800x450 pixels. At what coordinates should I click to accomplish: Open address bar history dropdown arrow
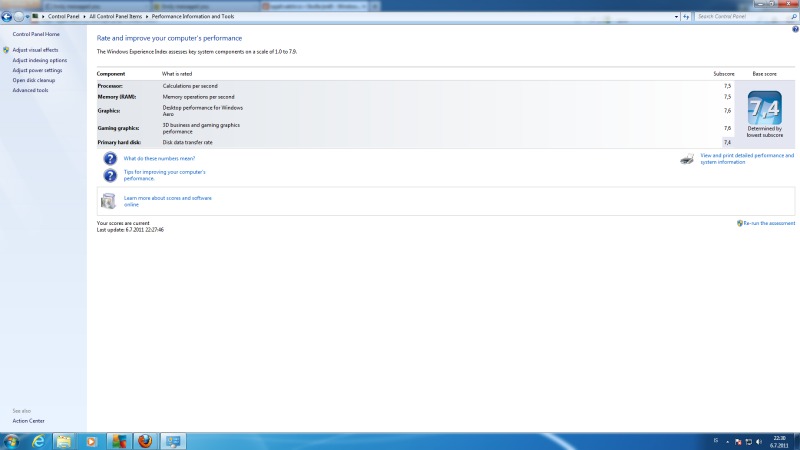click(x=675, y=17)
